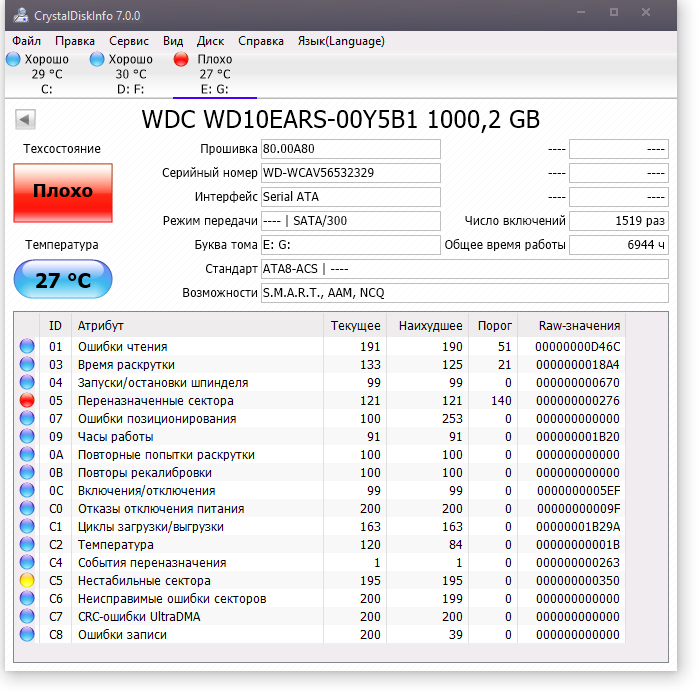Click status orb for Циклы загрузки/выгрузки row
The height and width of the screenshot is (693, 698).
coord(27,527)
